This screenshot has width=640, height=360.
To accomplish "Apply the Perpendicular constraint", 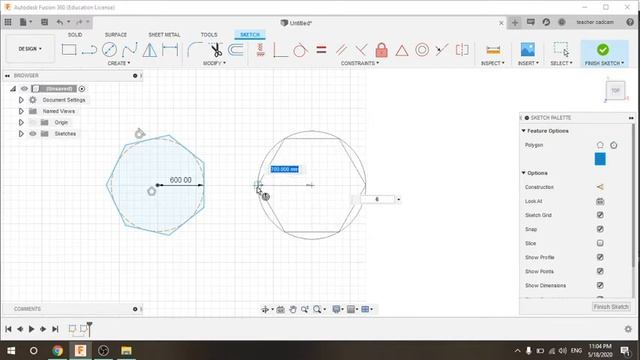I will coord(361,50).
